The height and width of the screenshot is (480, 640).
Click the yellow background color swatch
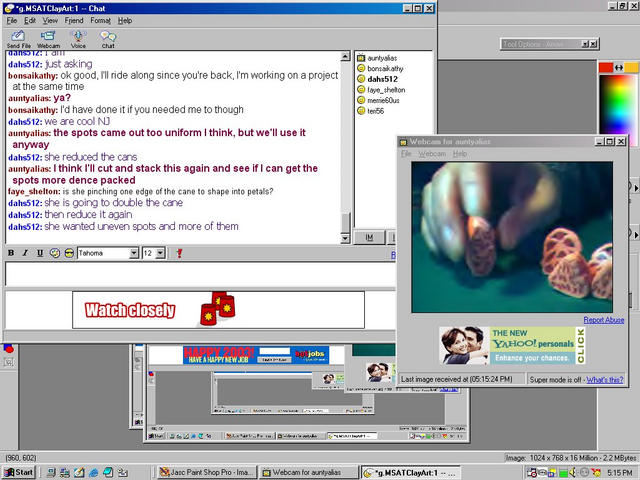[x=631, y=67]
